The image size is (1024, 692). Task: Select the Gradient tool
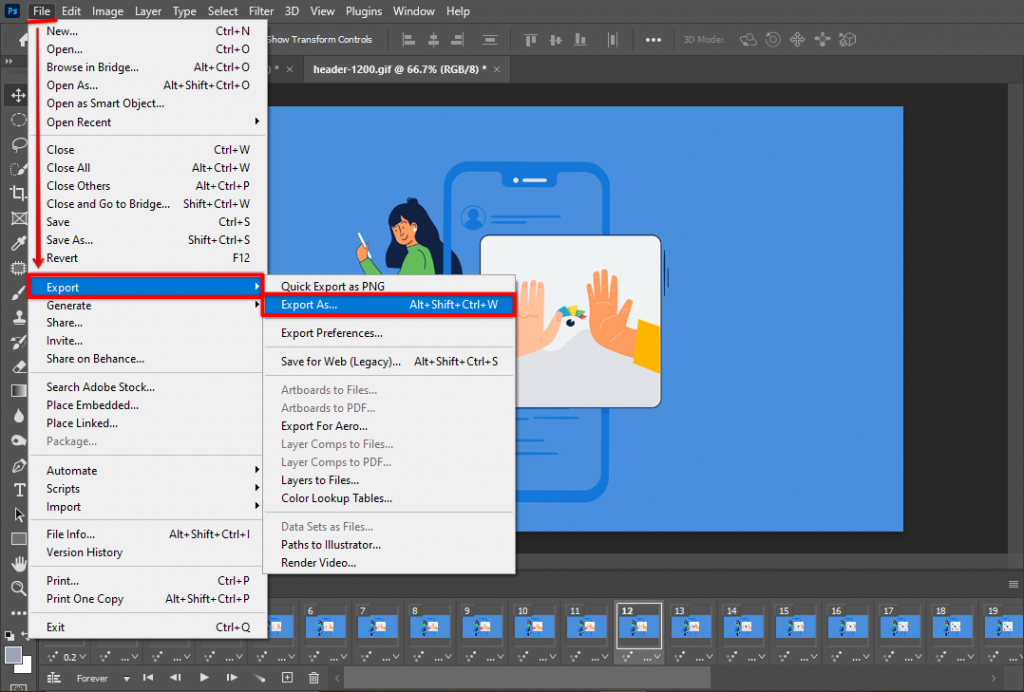click(x=17, y=390)
